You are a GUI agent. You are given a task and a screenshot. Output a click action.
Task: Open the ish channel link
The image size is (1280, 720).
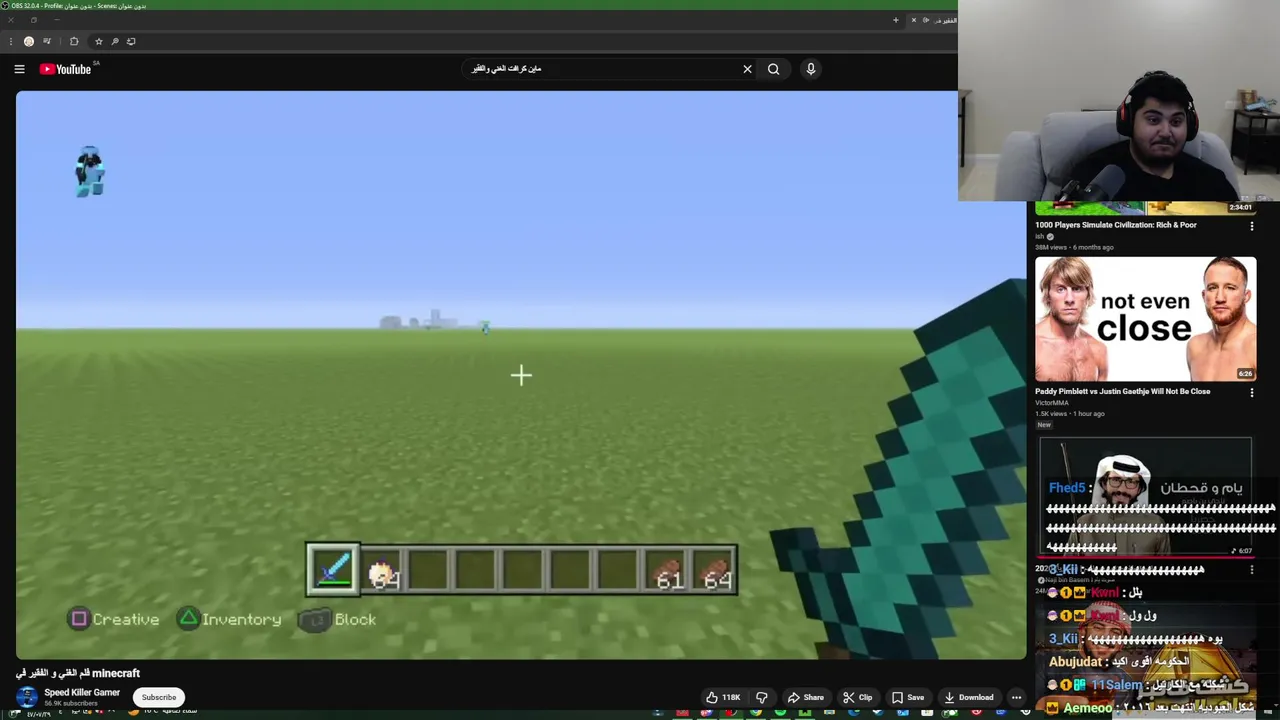pos(1040,236)
